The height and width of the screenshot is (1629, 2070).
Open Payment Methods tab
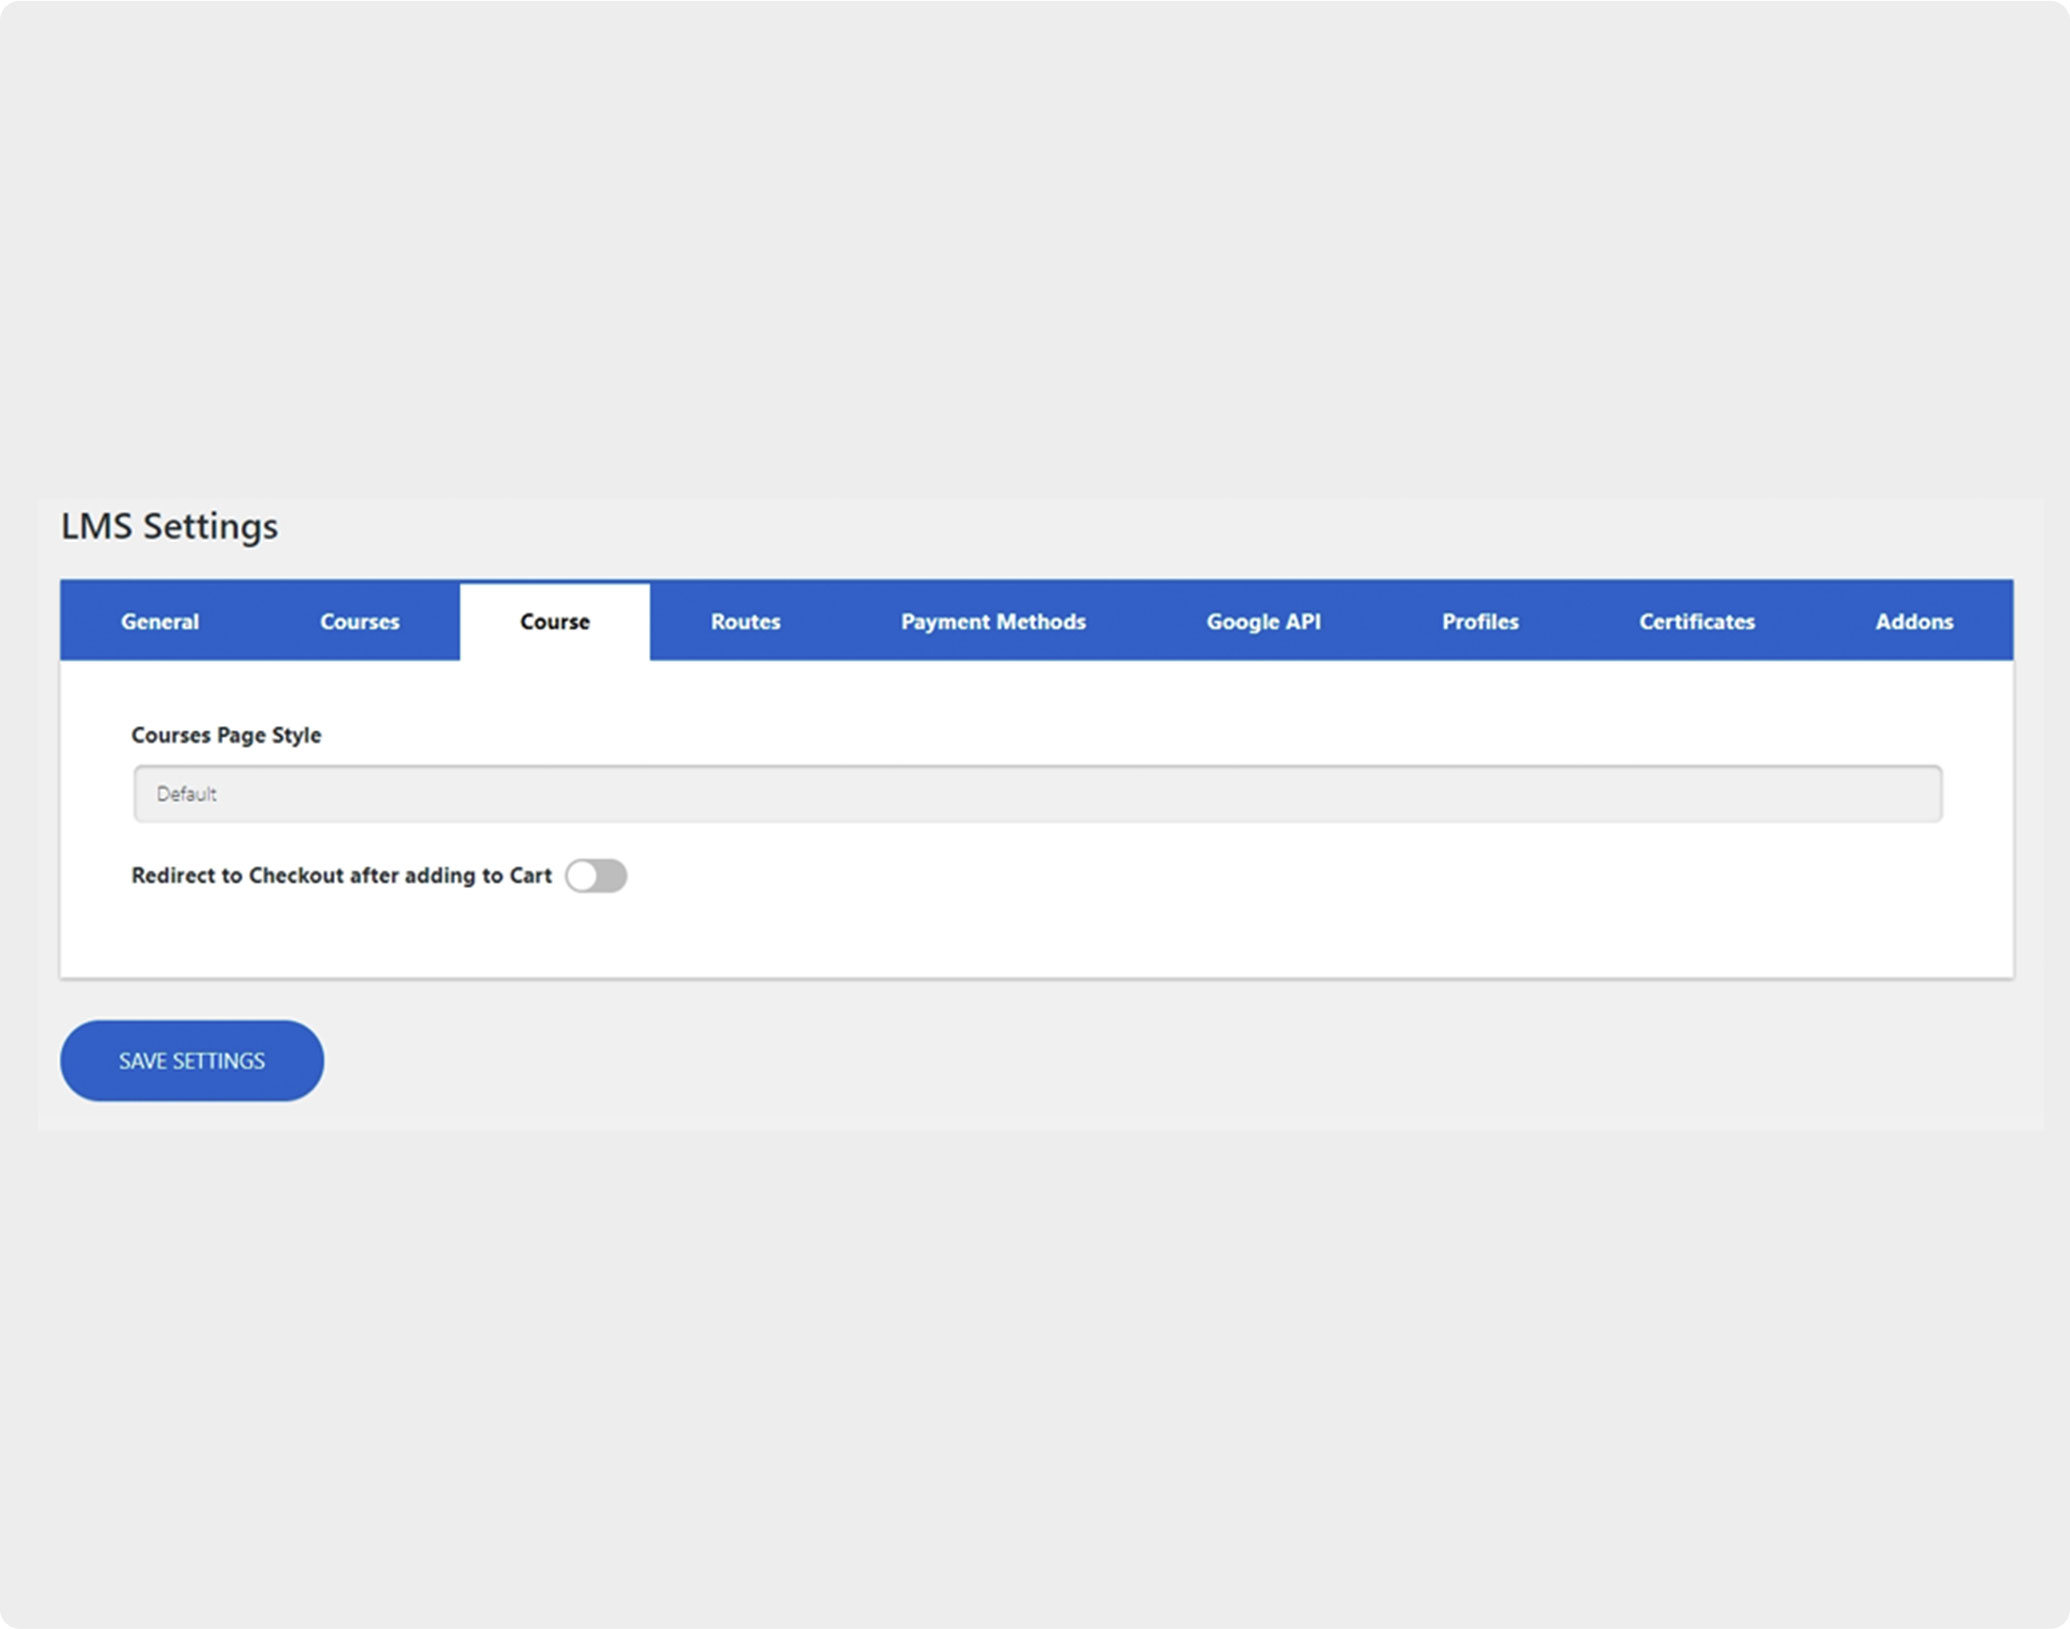point(992,621)
